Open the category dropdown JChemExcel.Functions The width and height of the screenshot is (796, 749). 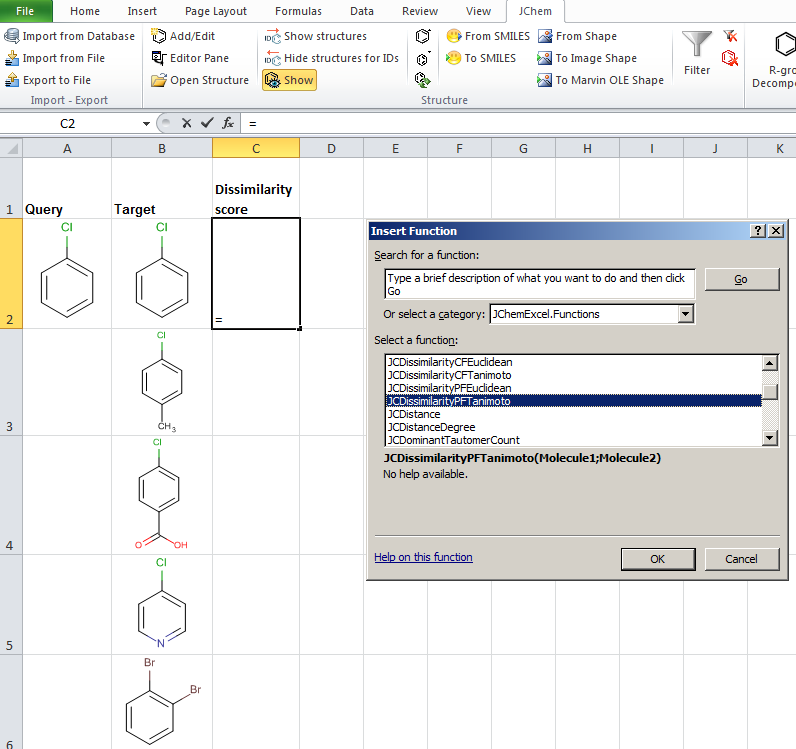(685, 314)
